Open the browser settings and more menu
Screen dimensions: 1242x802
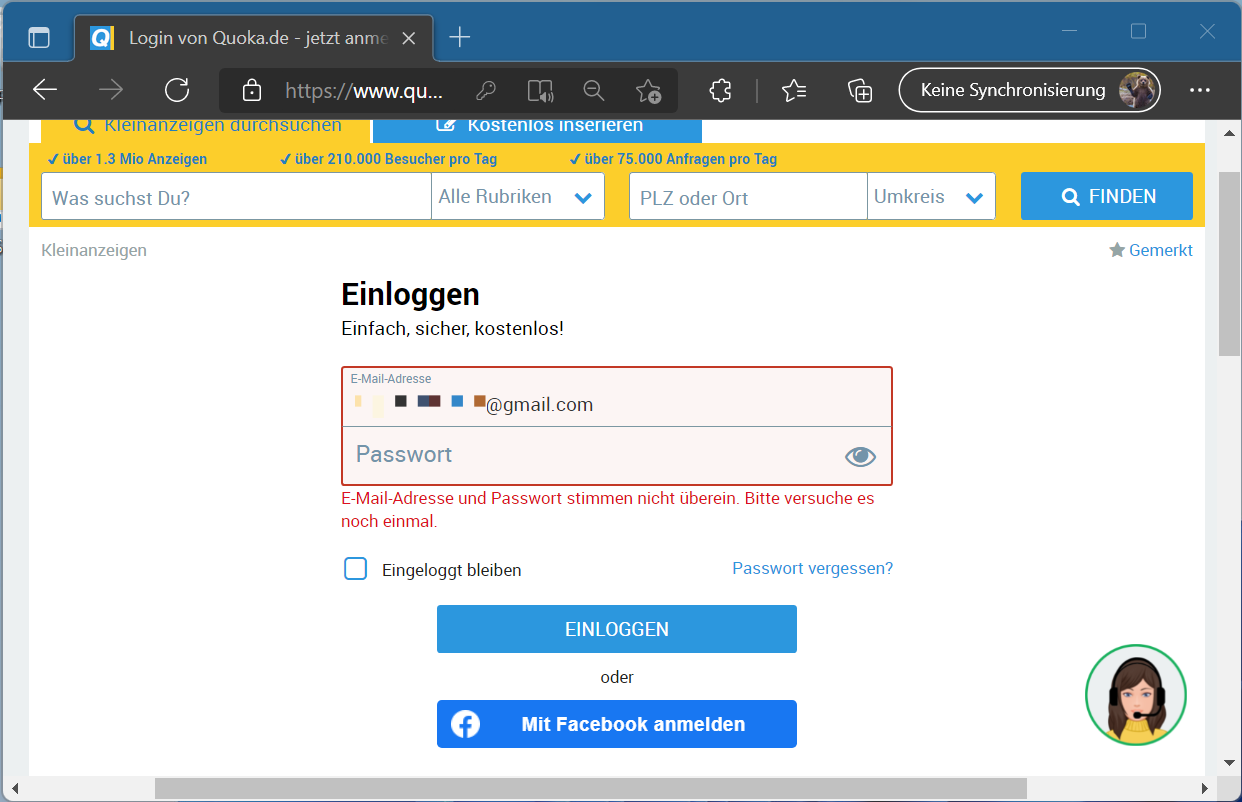coord(1200,91)
